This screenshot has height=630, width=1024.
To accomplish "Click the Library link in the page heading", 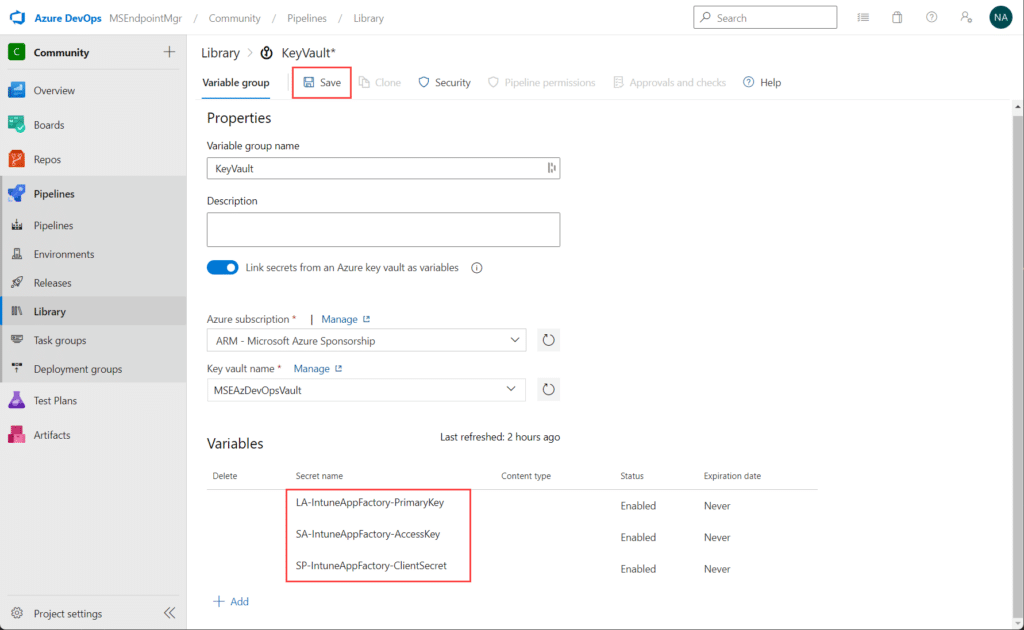I will click(220, 53).
